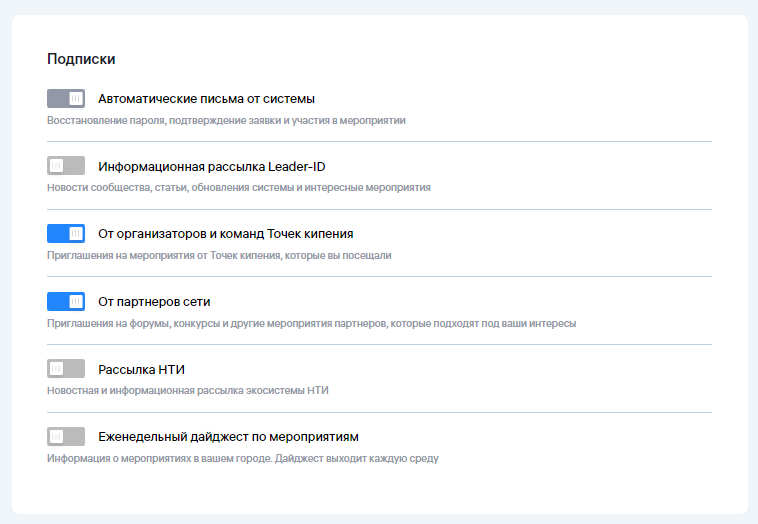Screen dimensions: 758x524
Task: Click the description about visited Точек кипения
Action: [219, 255]
